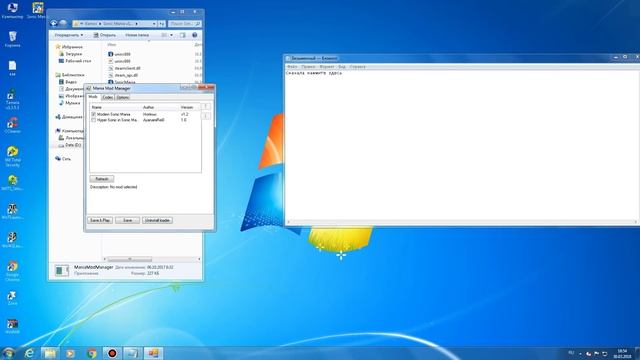Move selected mod up with arrow button

coord(207,107)
